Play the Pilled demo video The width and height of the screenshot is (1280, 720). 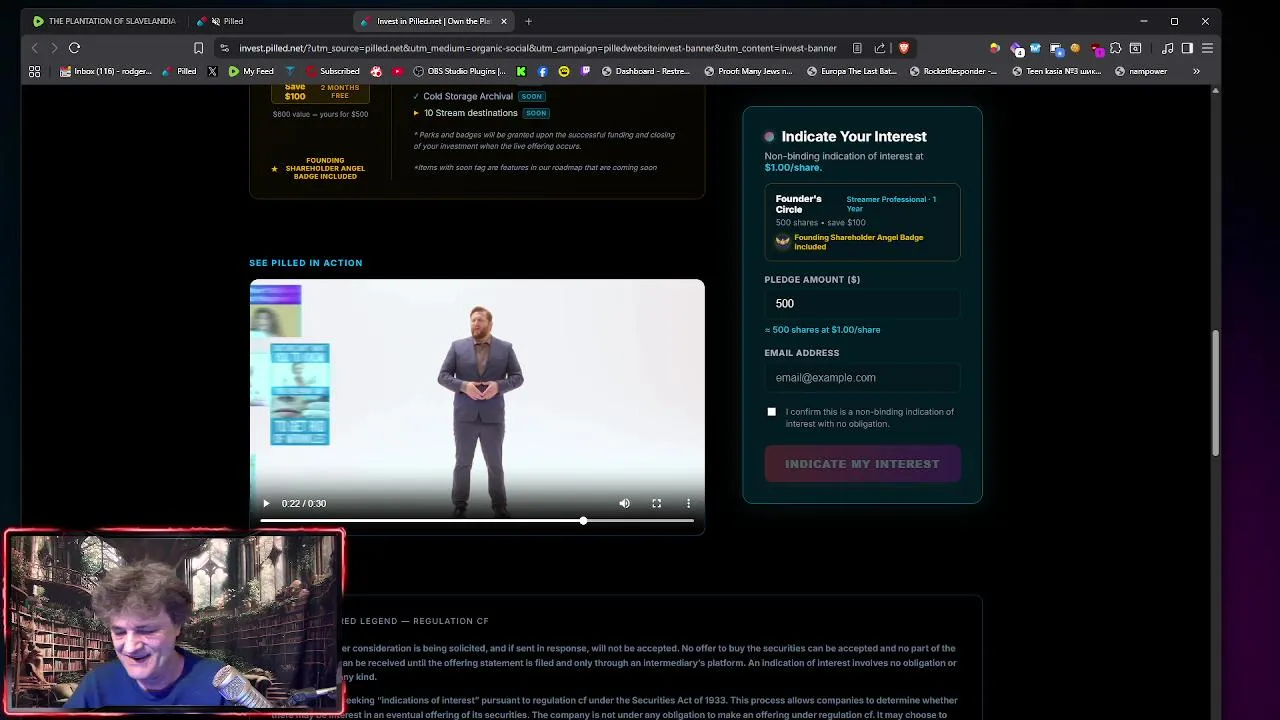[x=266, y=503]
